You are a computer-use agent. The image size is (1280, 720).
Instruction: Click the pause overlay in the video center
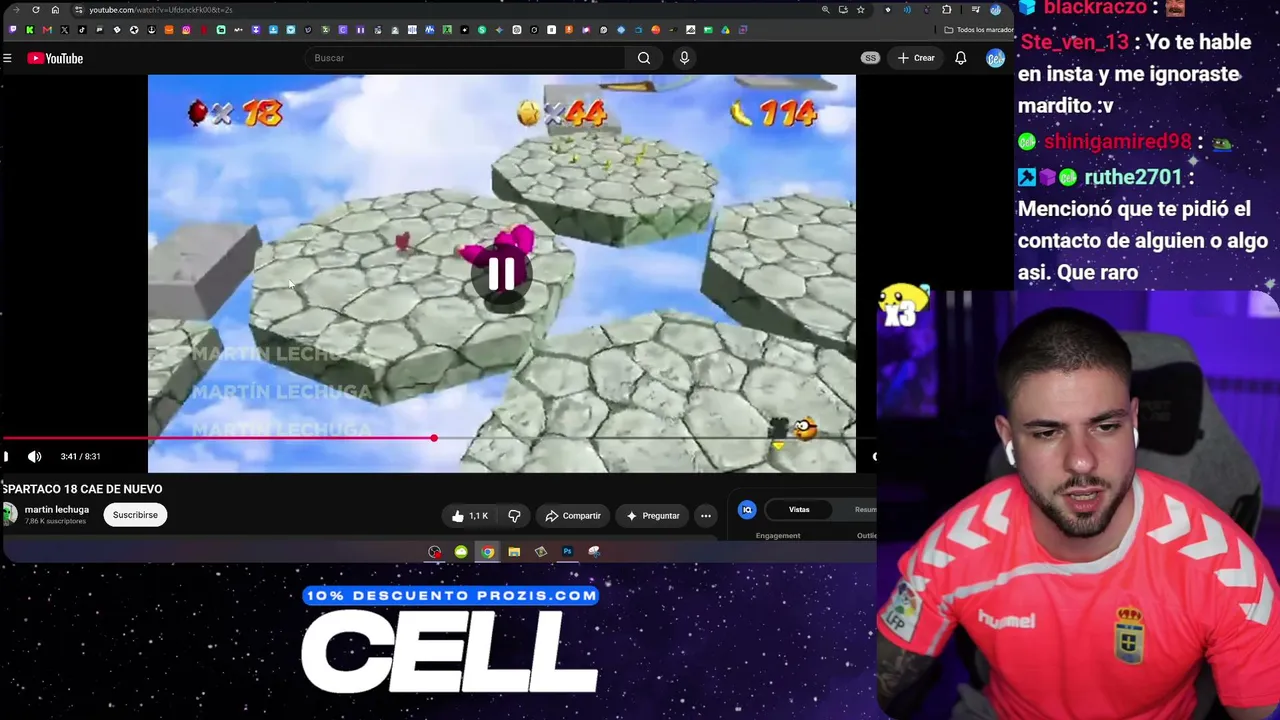pos(501,273)
